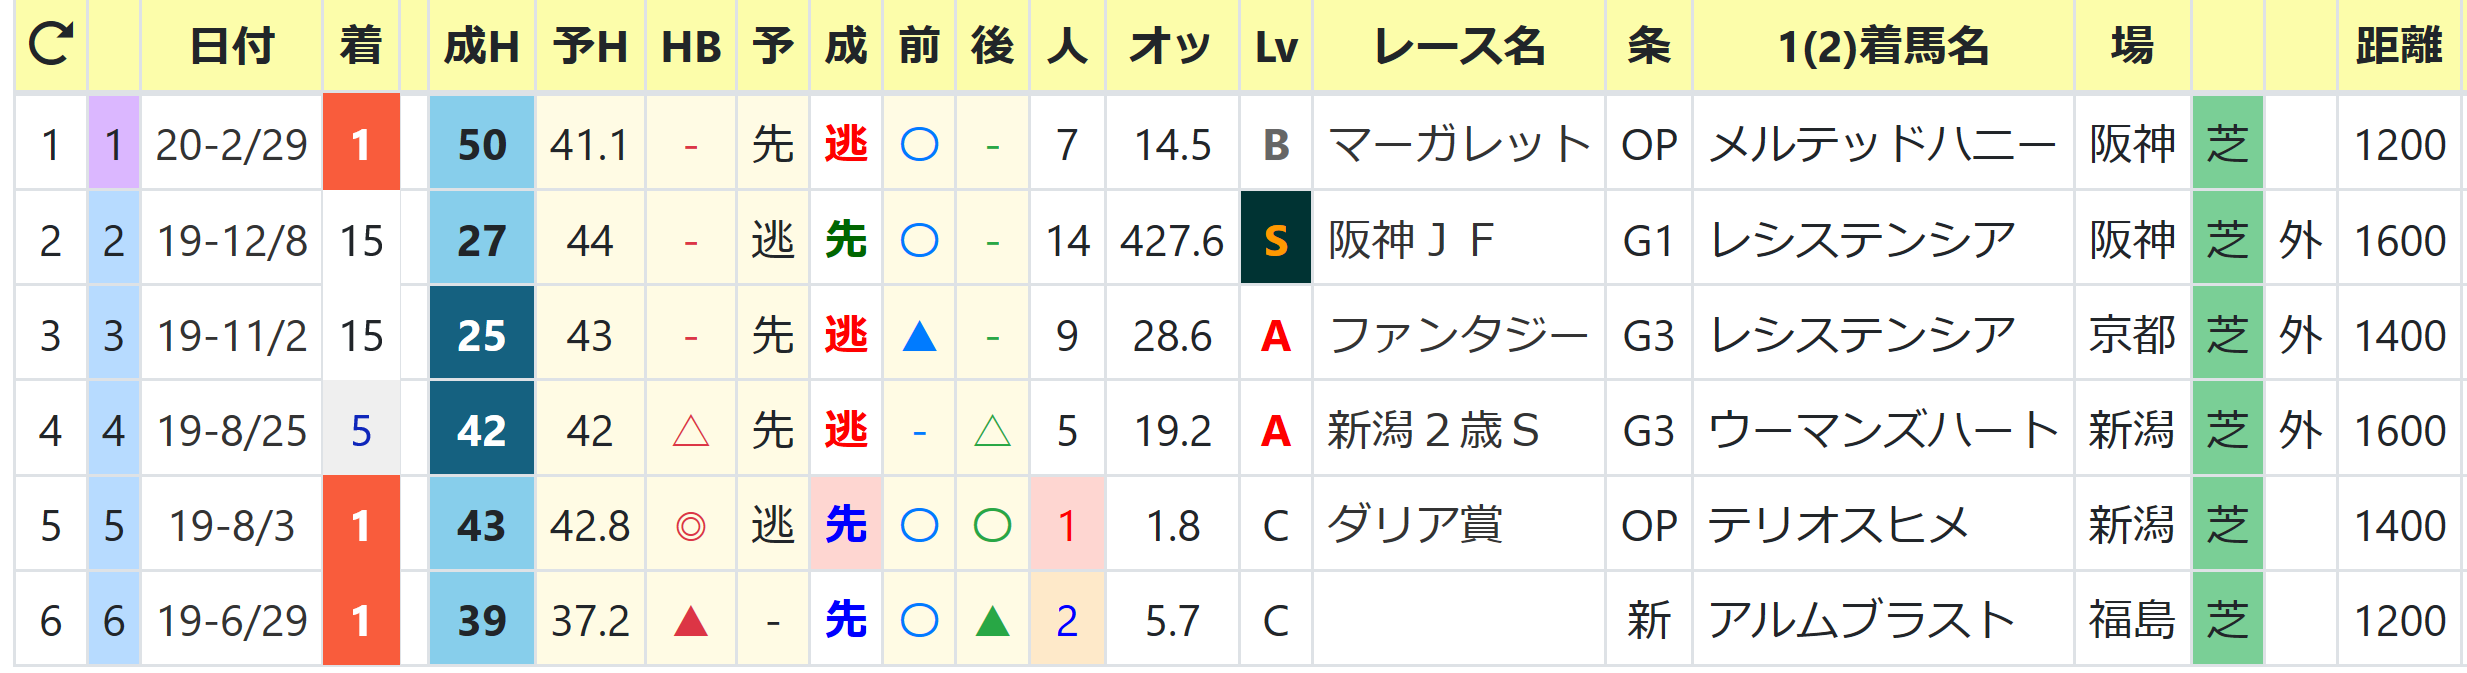Sort by the 日付 column header

coord(231,46)
